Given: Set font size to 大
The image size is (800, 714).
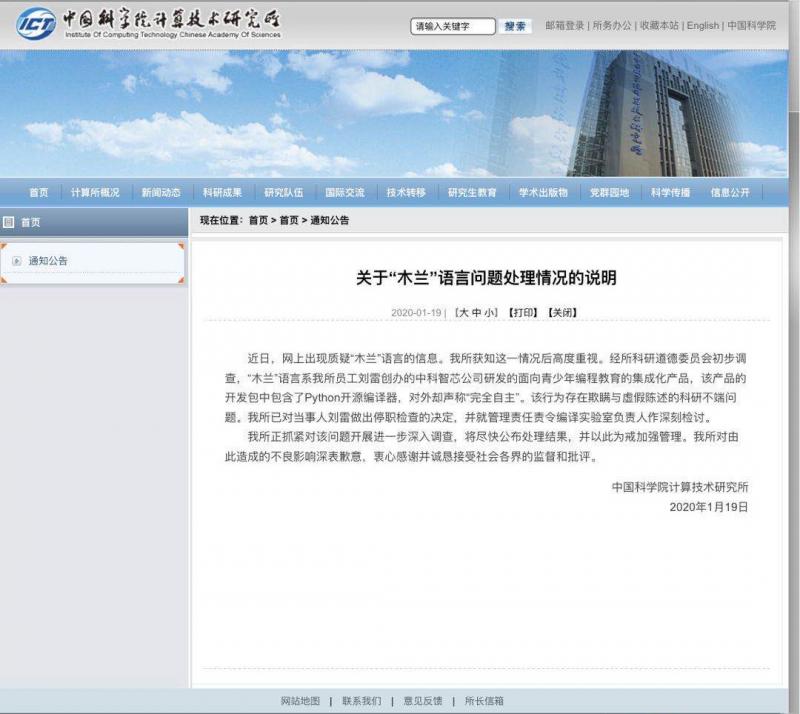Looking at the screenshot, I should [464, 313].
